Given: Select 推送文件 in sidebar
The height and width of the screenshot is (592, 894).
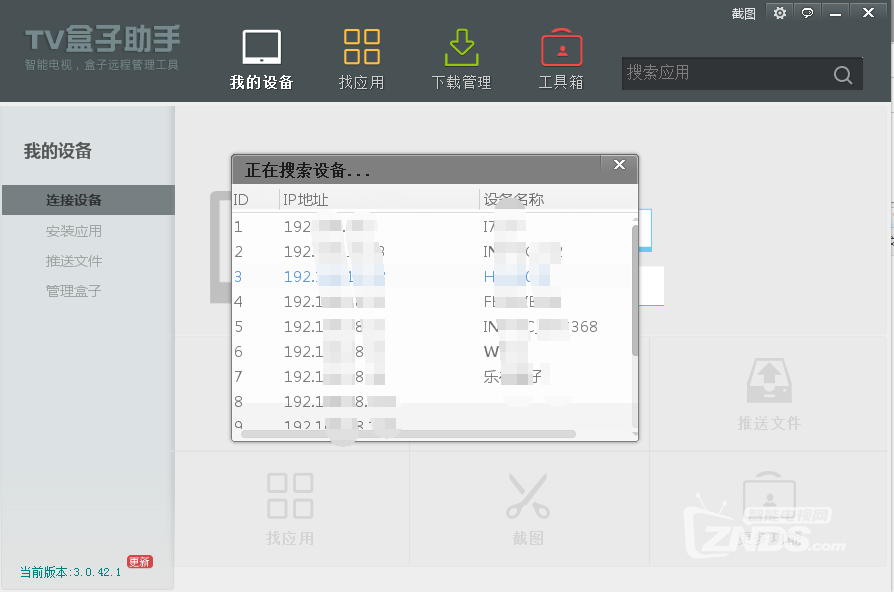Looking at the screenshot, I should click(x=74, y=261).
